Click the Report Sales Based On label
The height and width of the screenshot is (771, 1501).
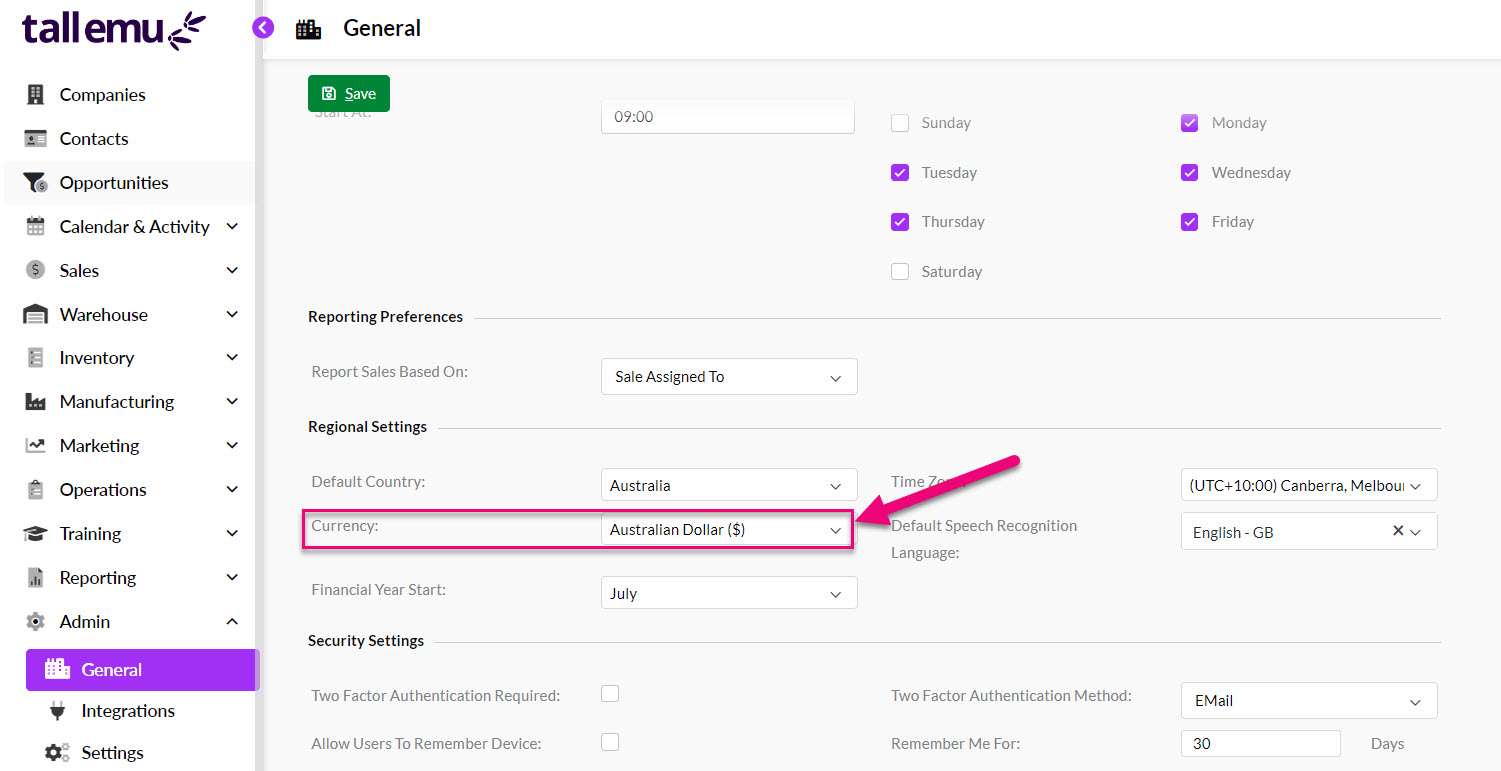[x=390, y=372]
